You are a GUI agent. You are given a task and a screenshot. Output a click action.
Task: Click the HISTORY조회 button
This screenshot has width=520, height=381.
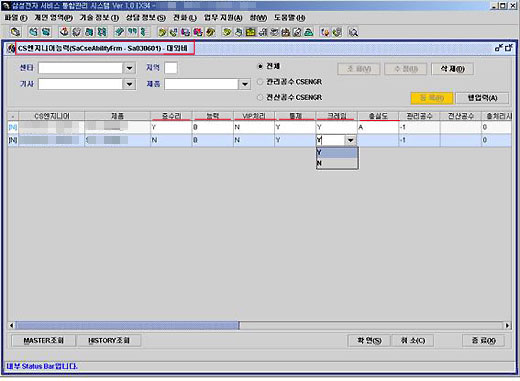coord(109,341)
